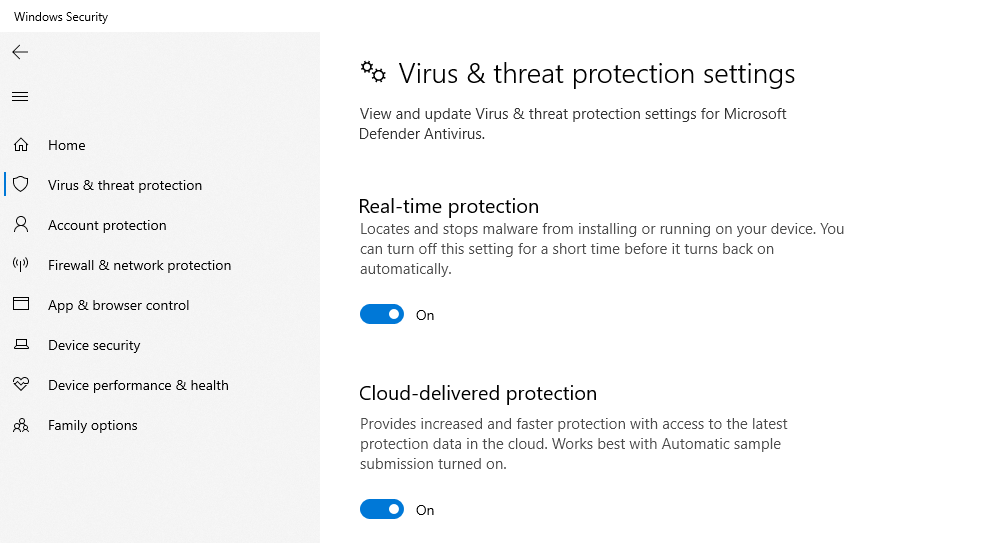Open the hamburger navigation menu
This screenshot has width=997, height=543.
click(20, 97)
